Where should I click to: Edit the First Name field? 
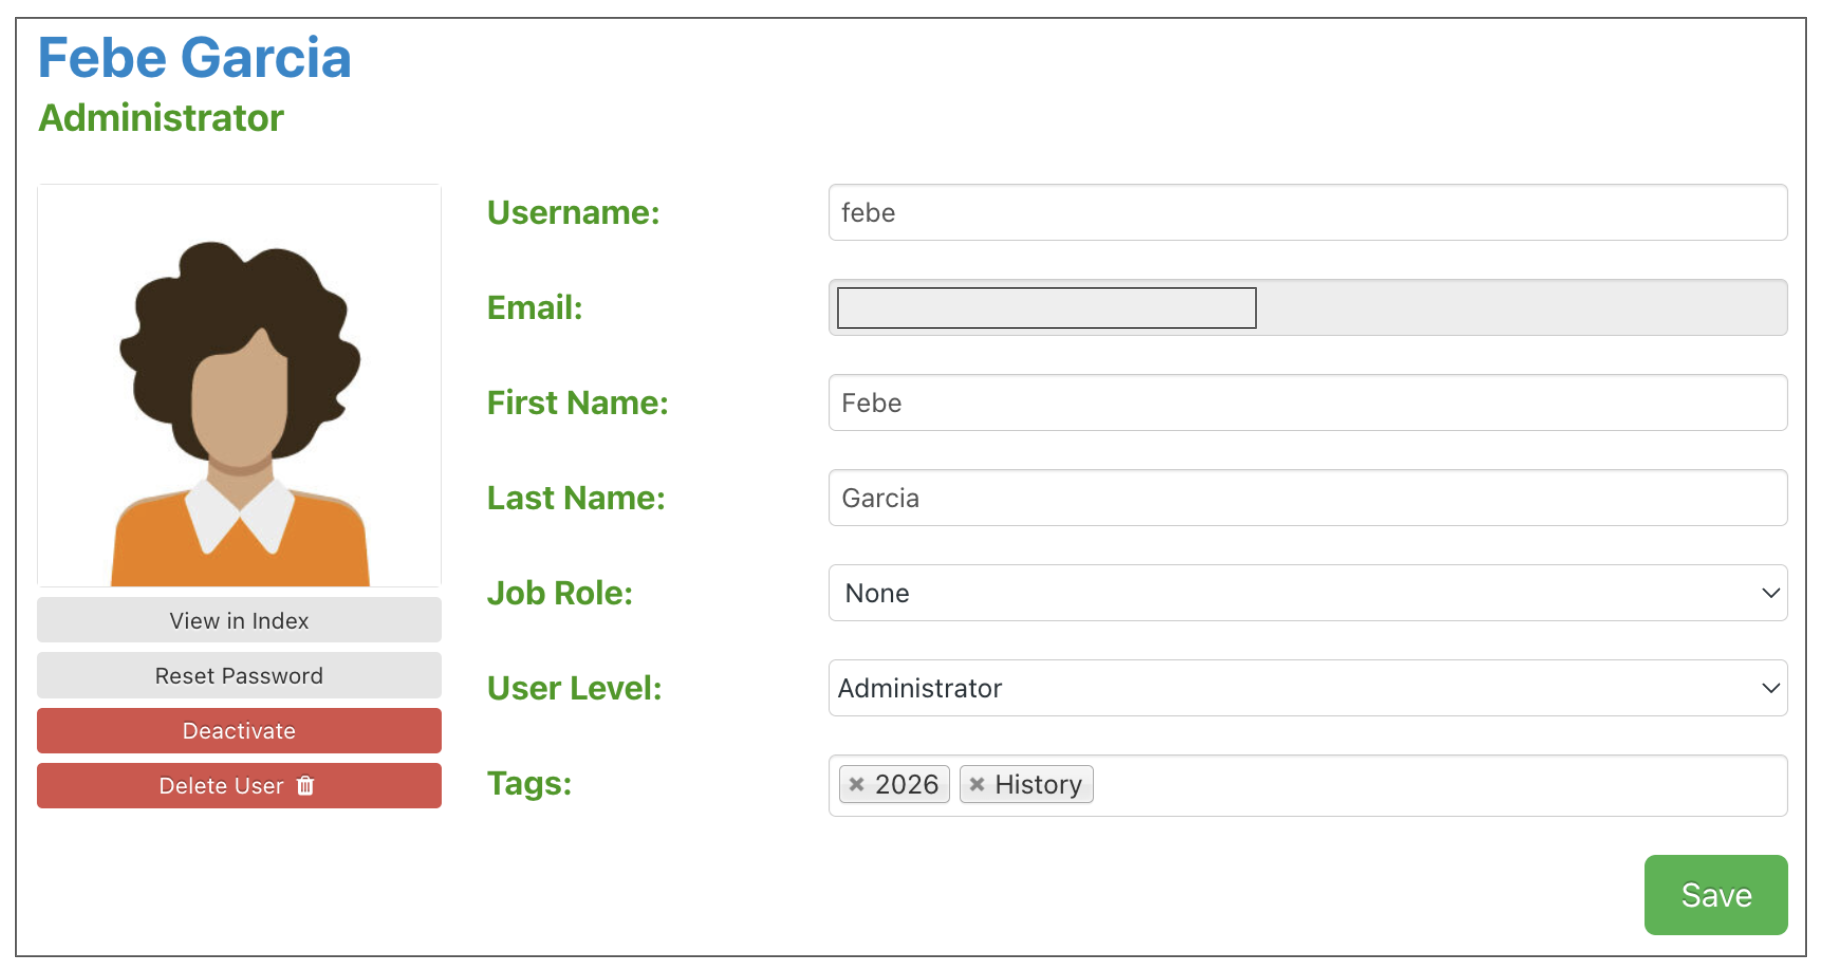(x=1306, y=403)
